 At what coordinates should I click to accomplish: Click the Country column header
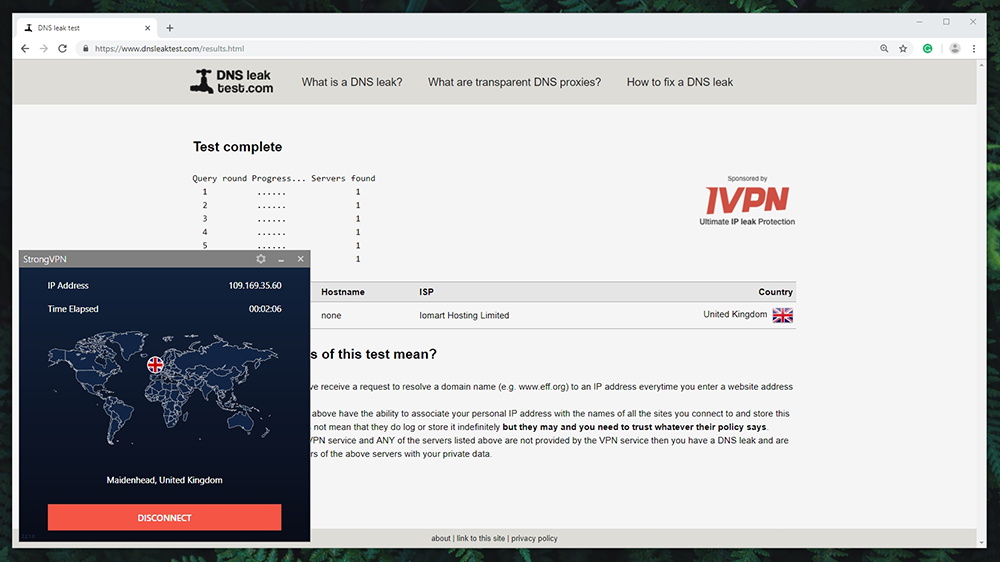(775, 292)
